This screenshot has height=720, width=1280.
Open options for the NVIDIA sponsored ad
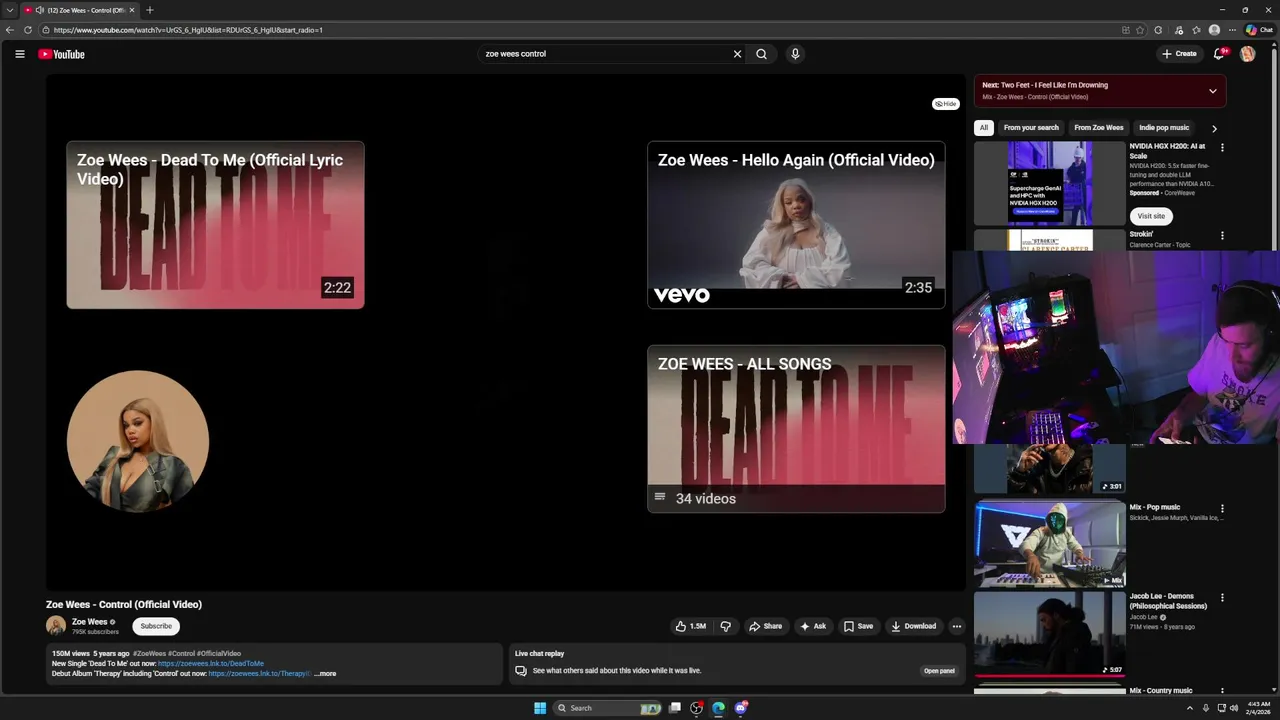click(1222, 147)
